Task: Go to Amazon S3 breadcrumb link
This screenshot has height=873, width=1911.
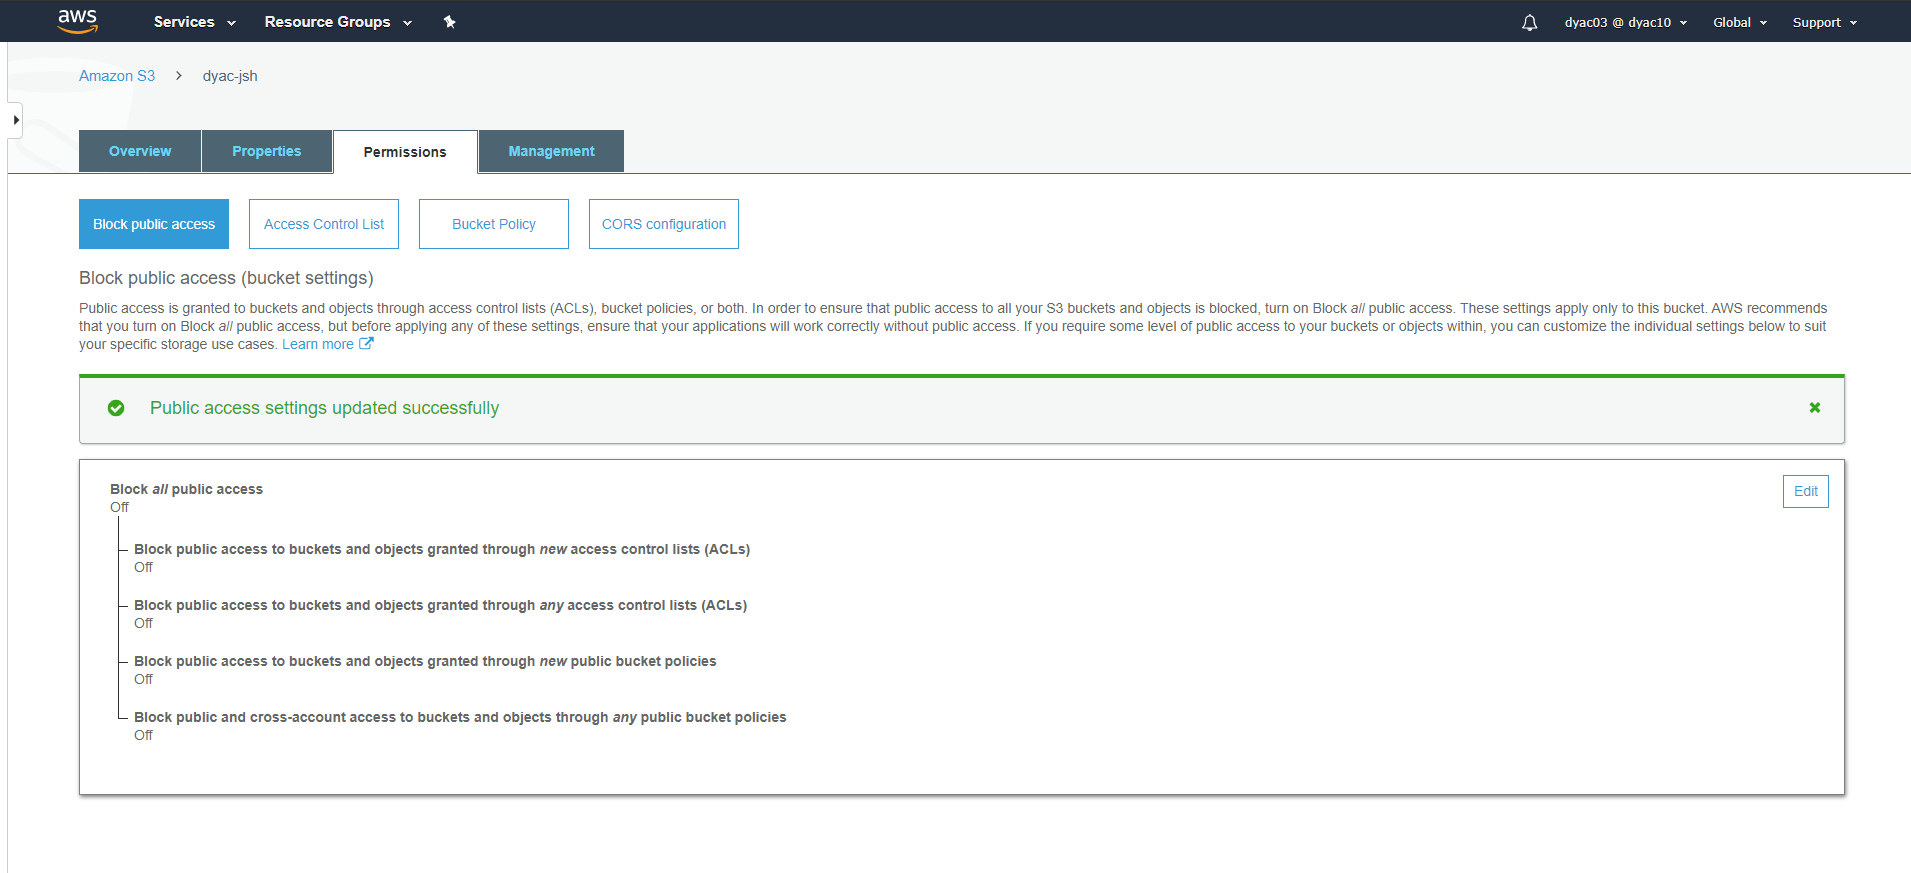Action: point(117,76)
